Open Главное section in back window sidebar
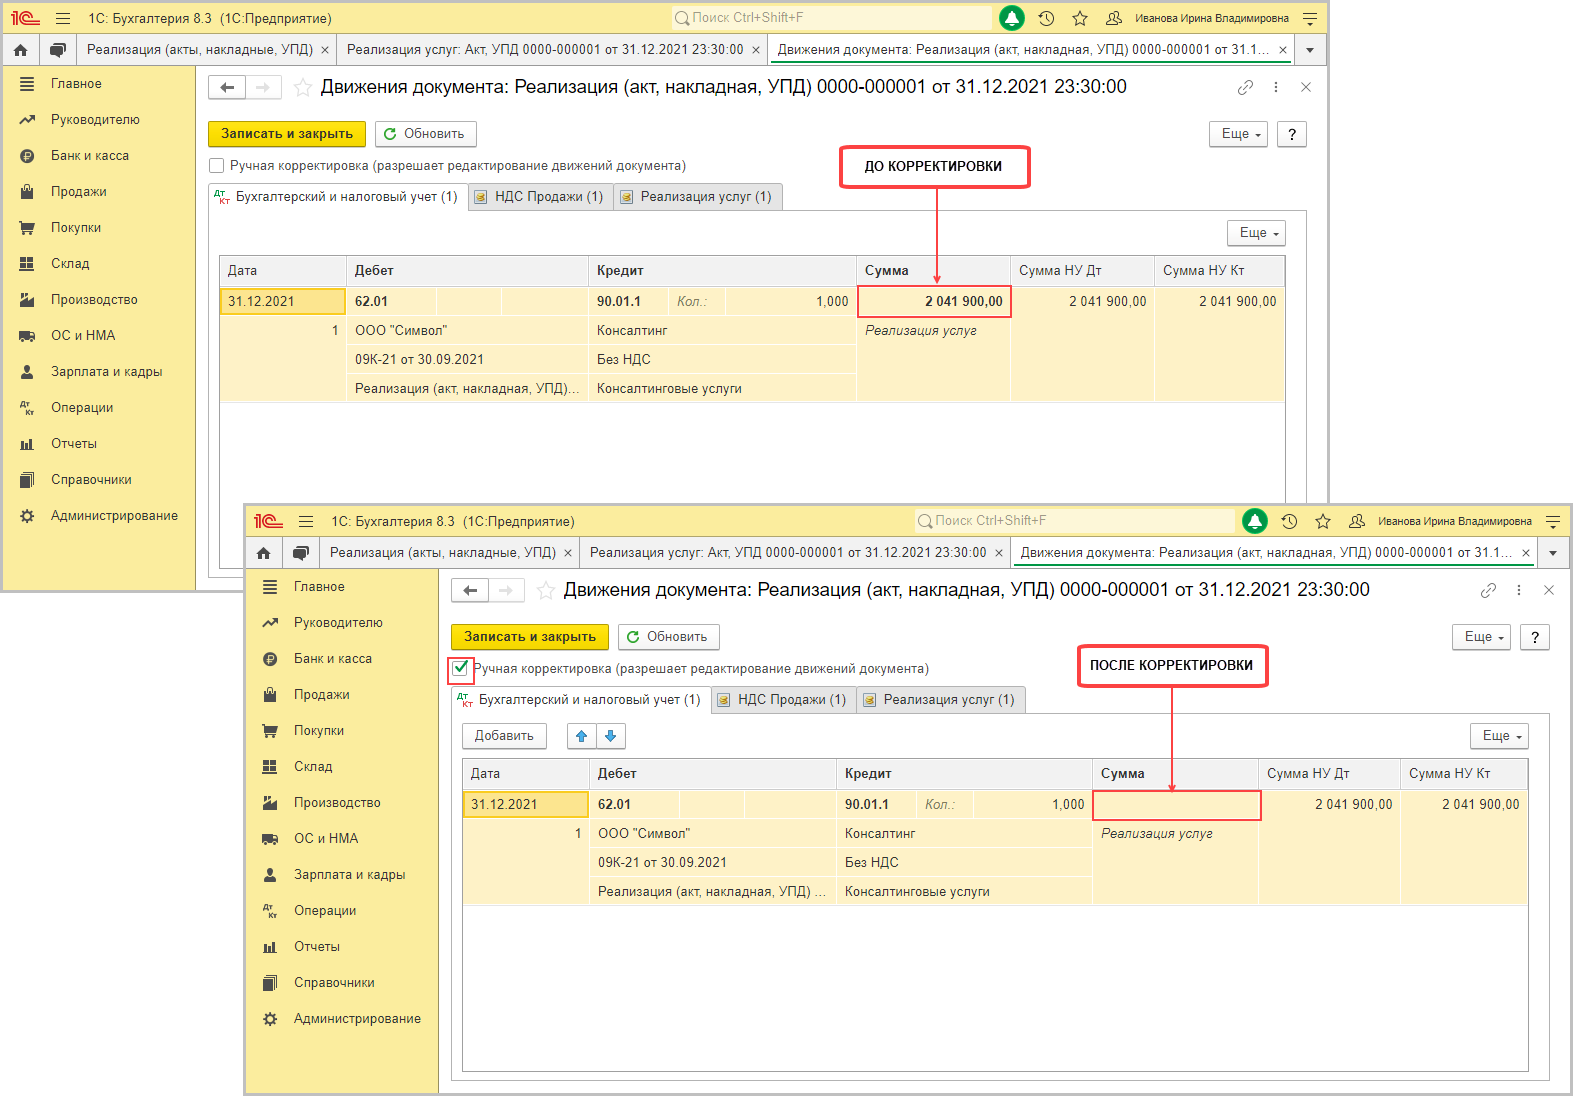The width and height of the screenshot is (1573, 1096). [76, 84]
